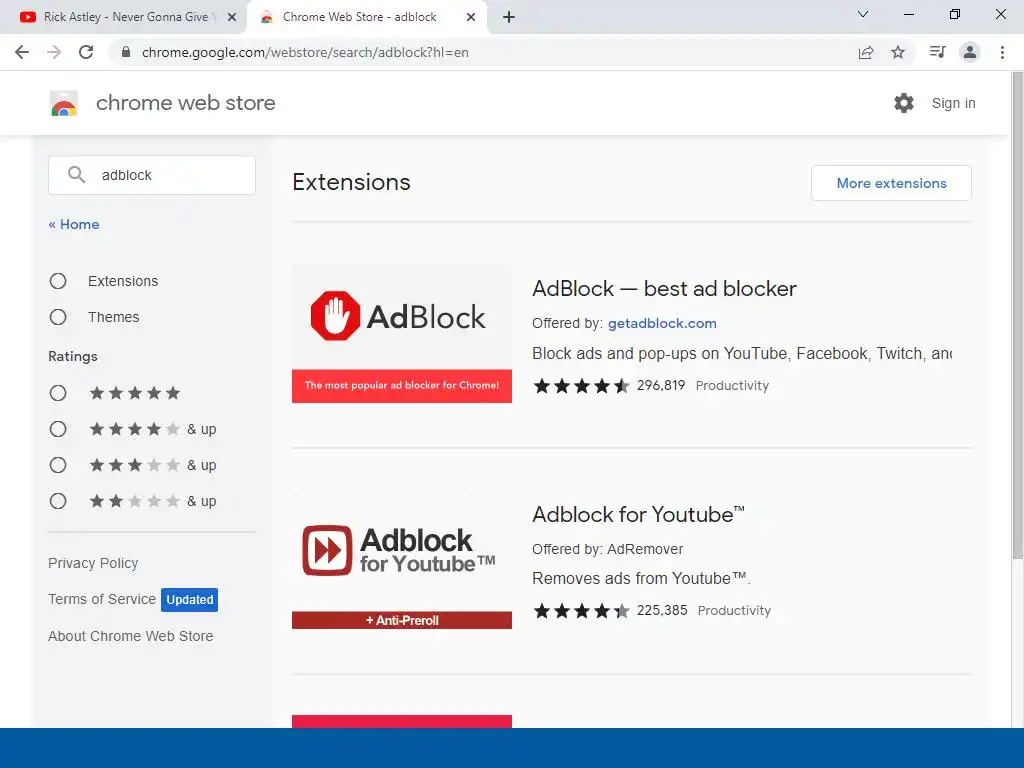Filter by two stars & up
1024x768 pixels.
(58, 501)
